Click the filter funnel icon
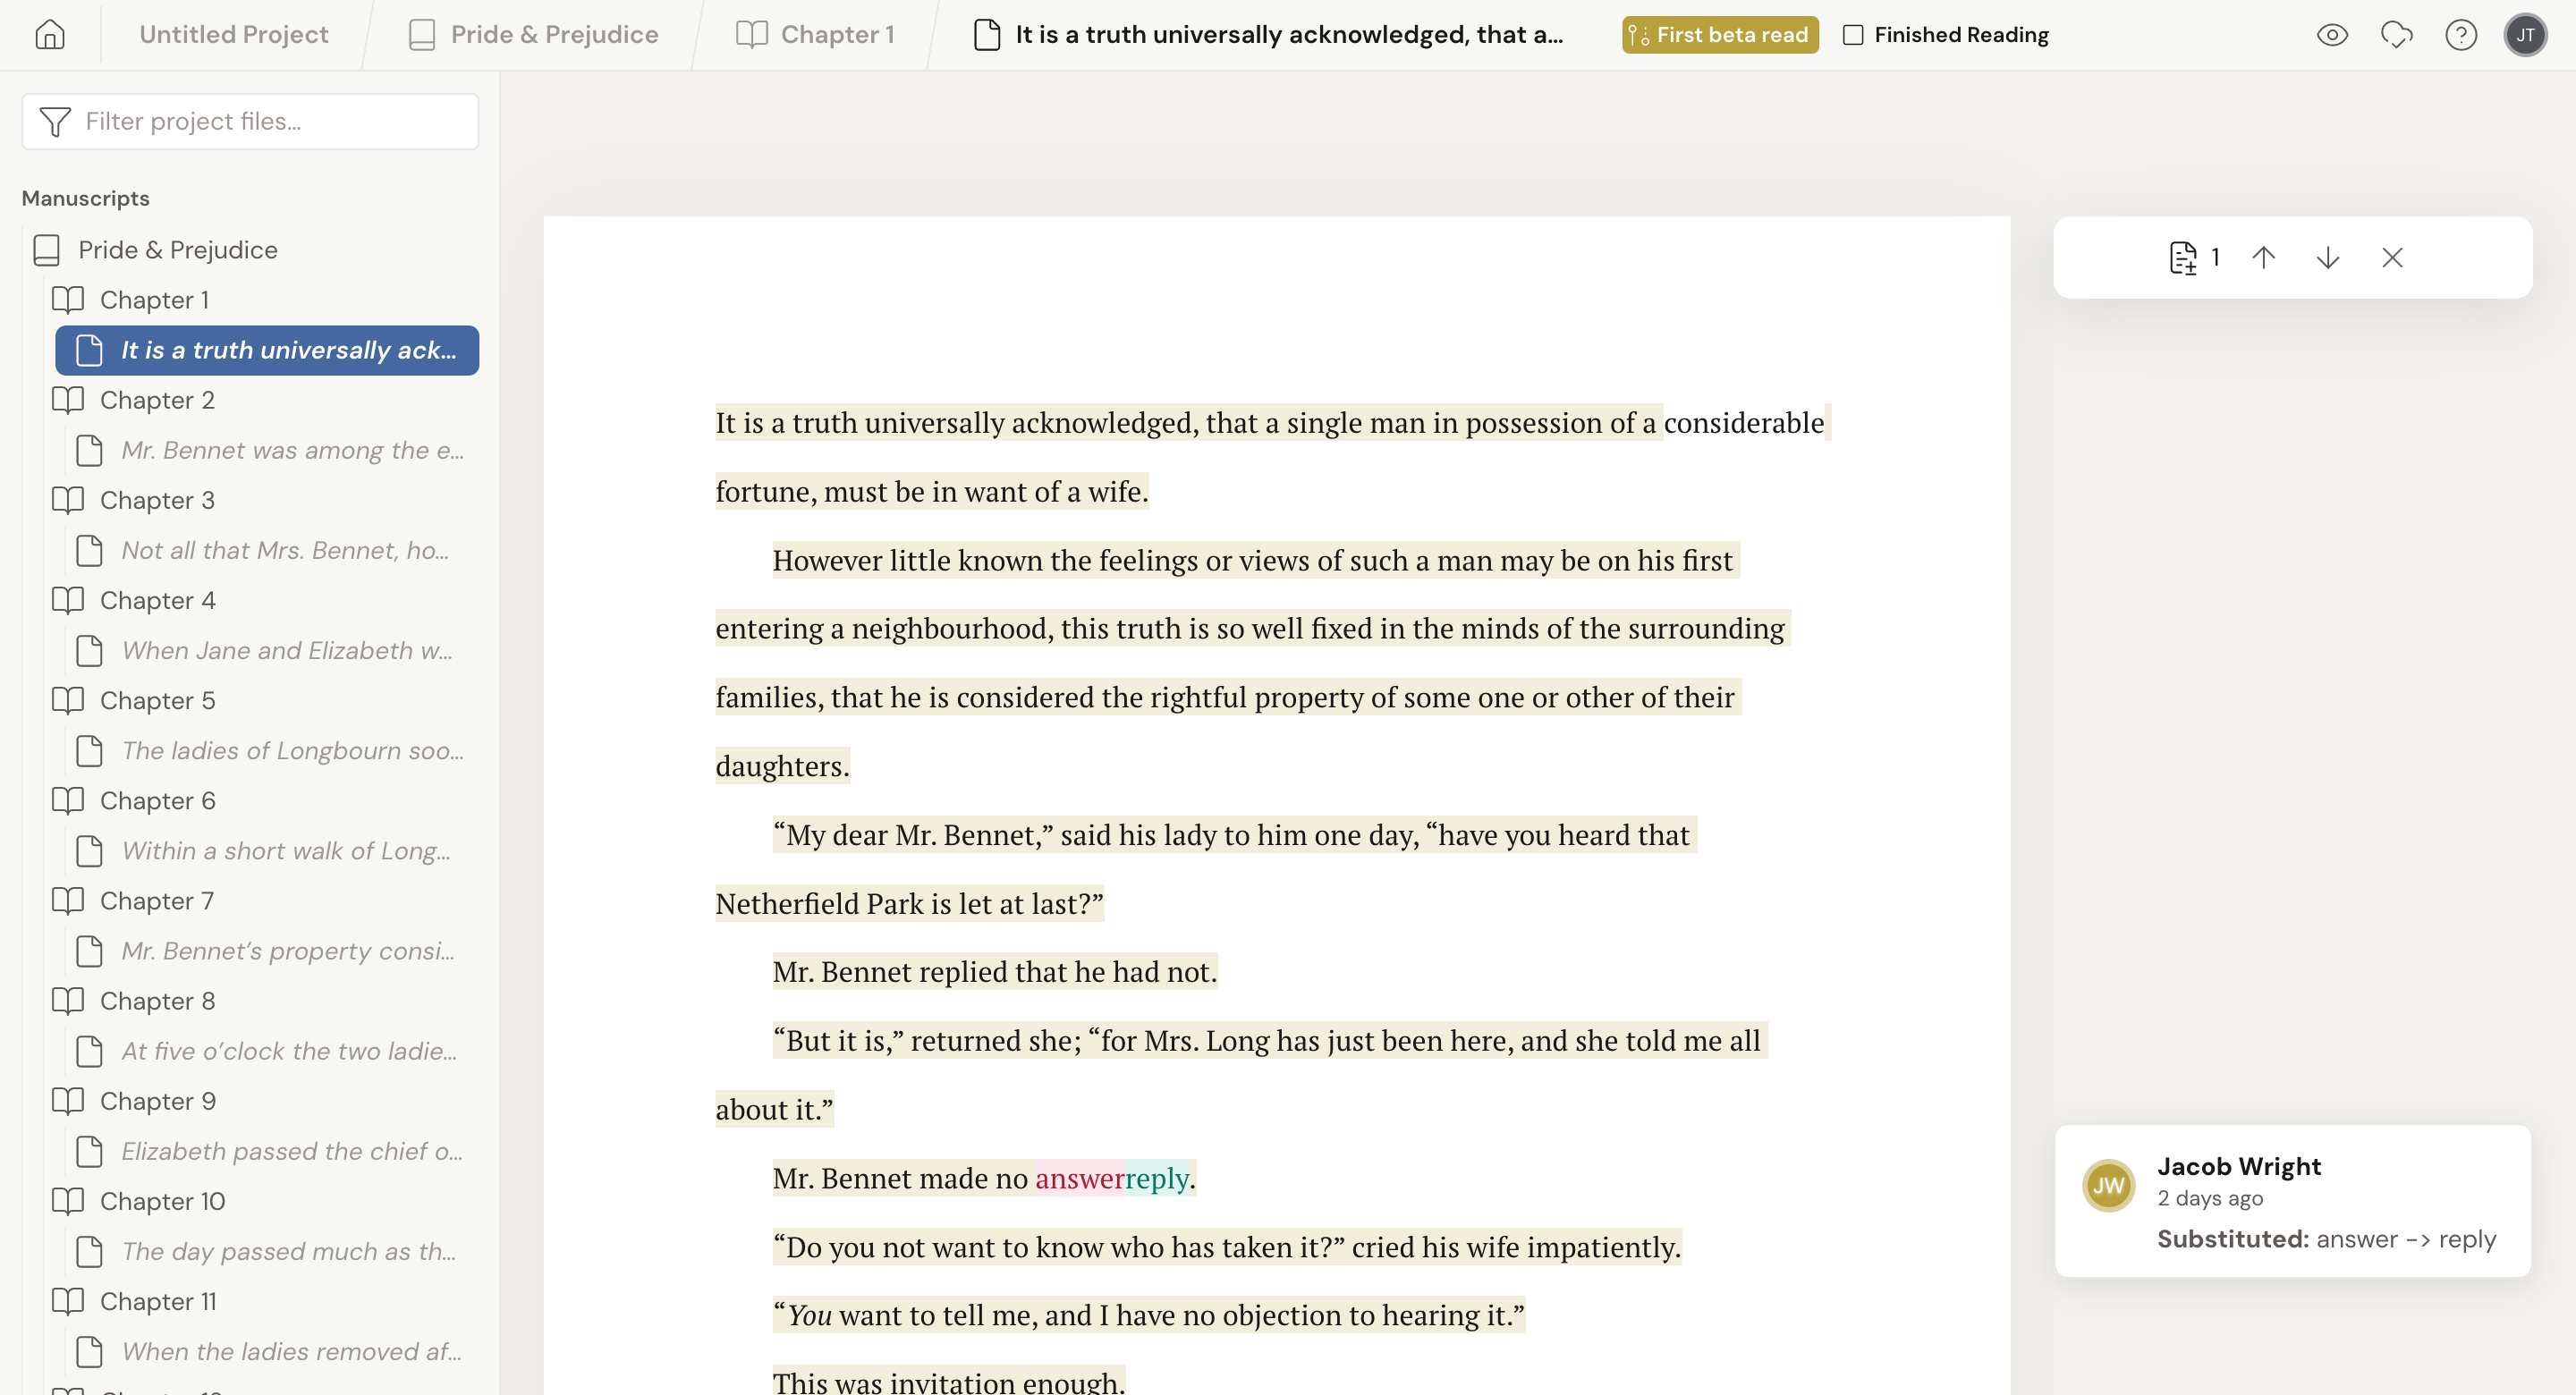The image size is (2576, 1395). (55, 121)
